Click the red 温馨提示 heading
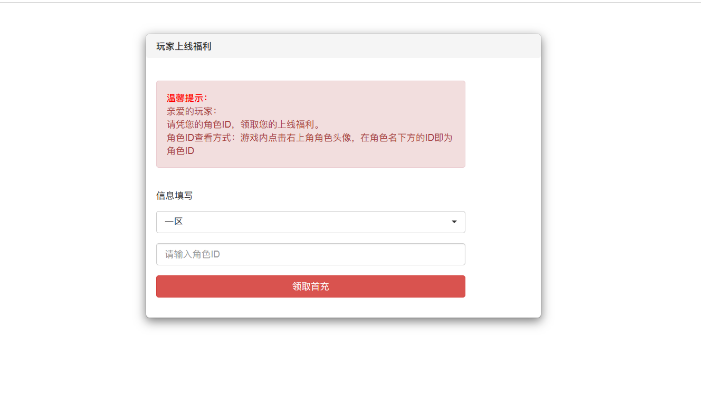This screenshot has height=396, width=701. coord(187,98)
